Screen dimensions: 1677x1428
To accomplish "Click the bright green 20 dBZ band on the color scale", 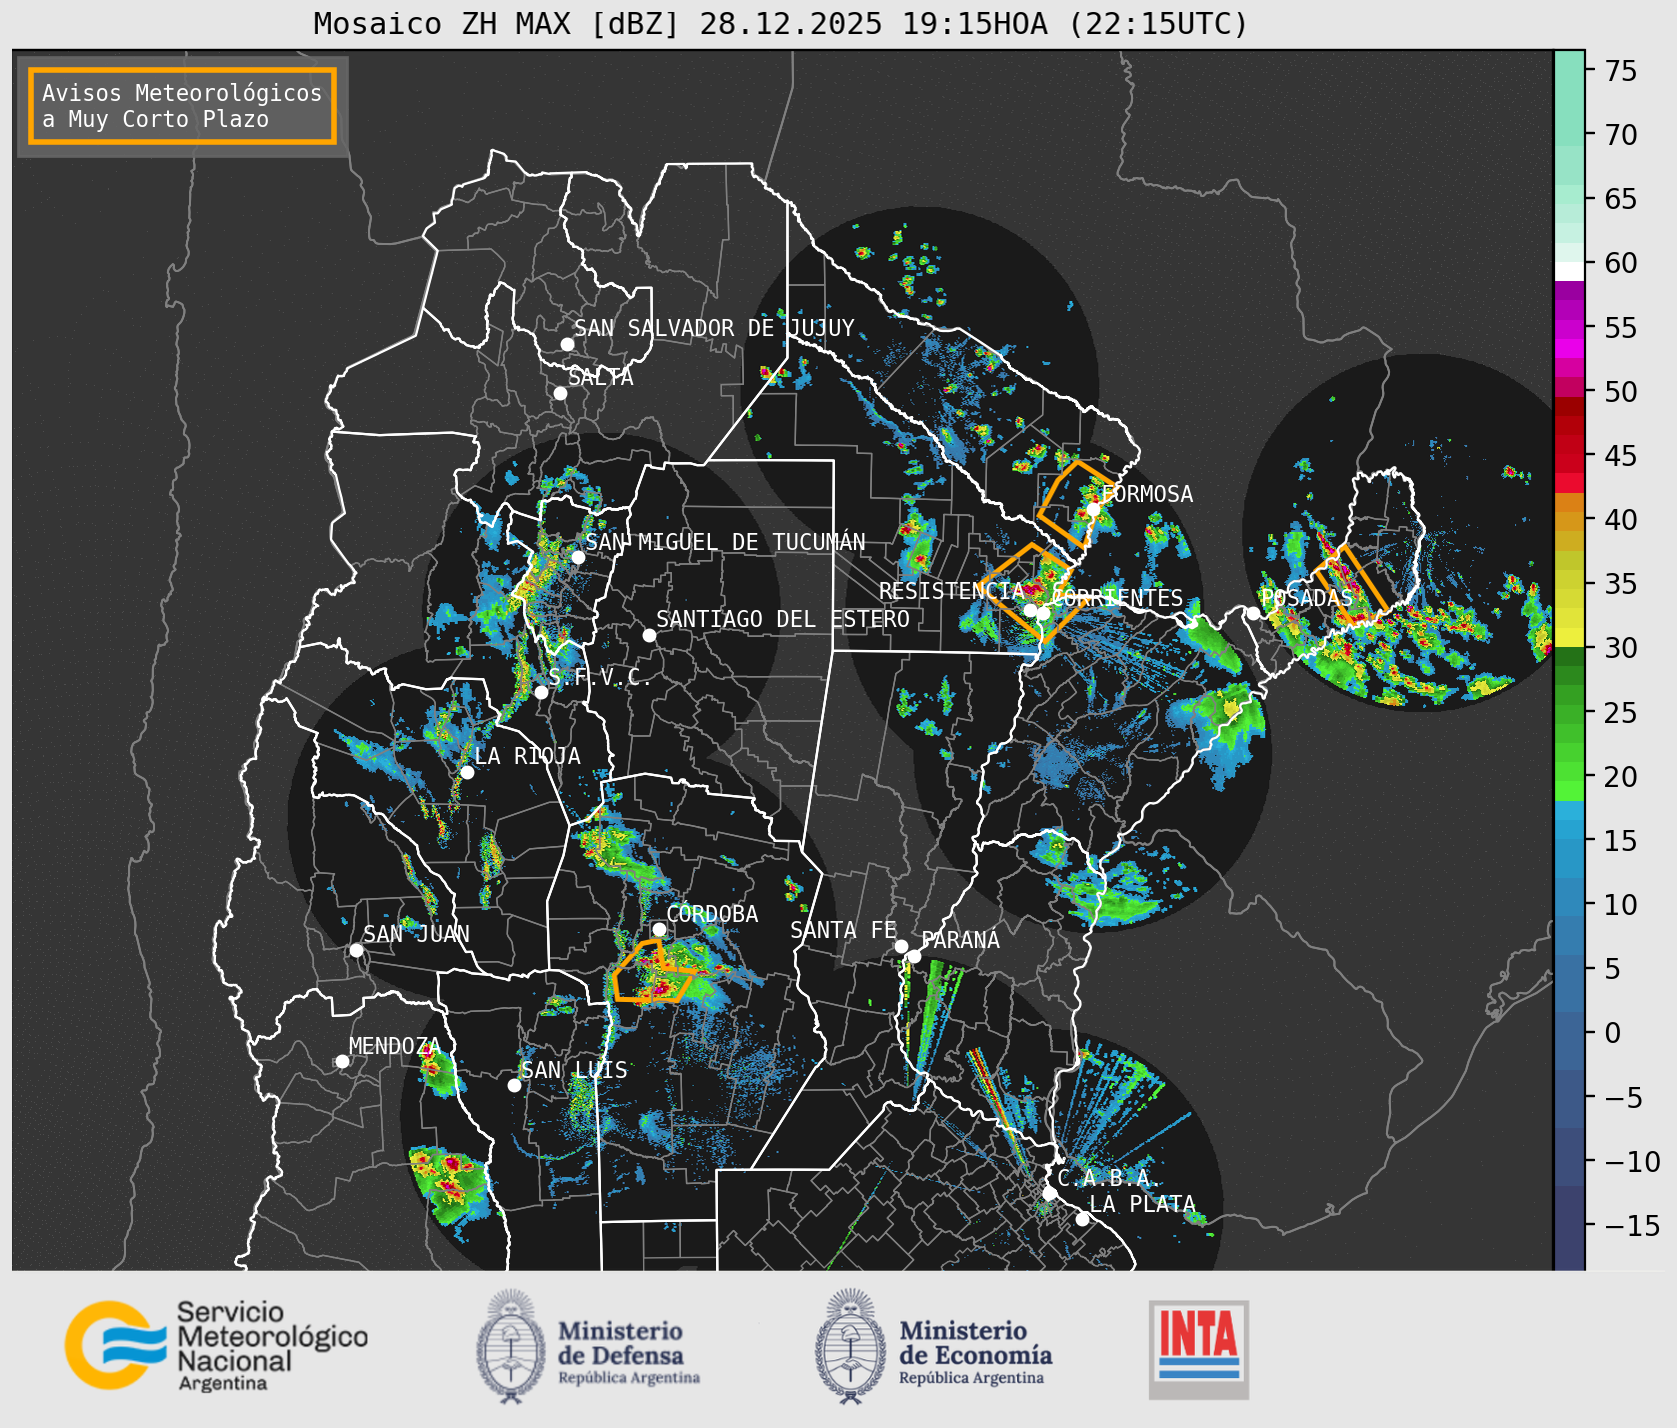I will pyautogui.click(x=1569, y=789).
